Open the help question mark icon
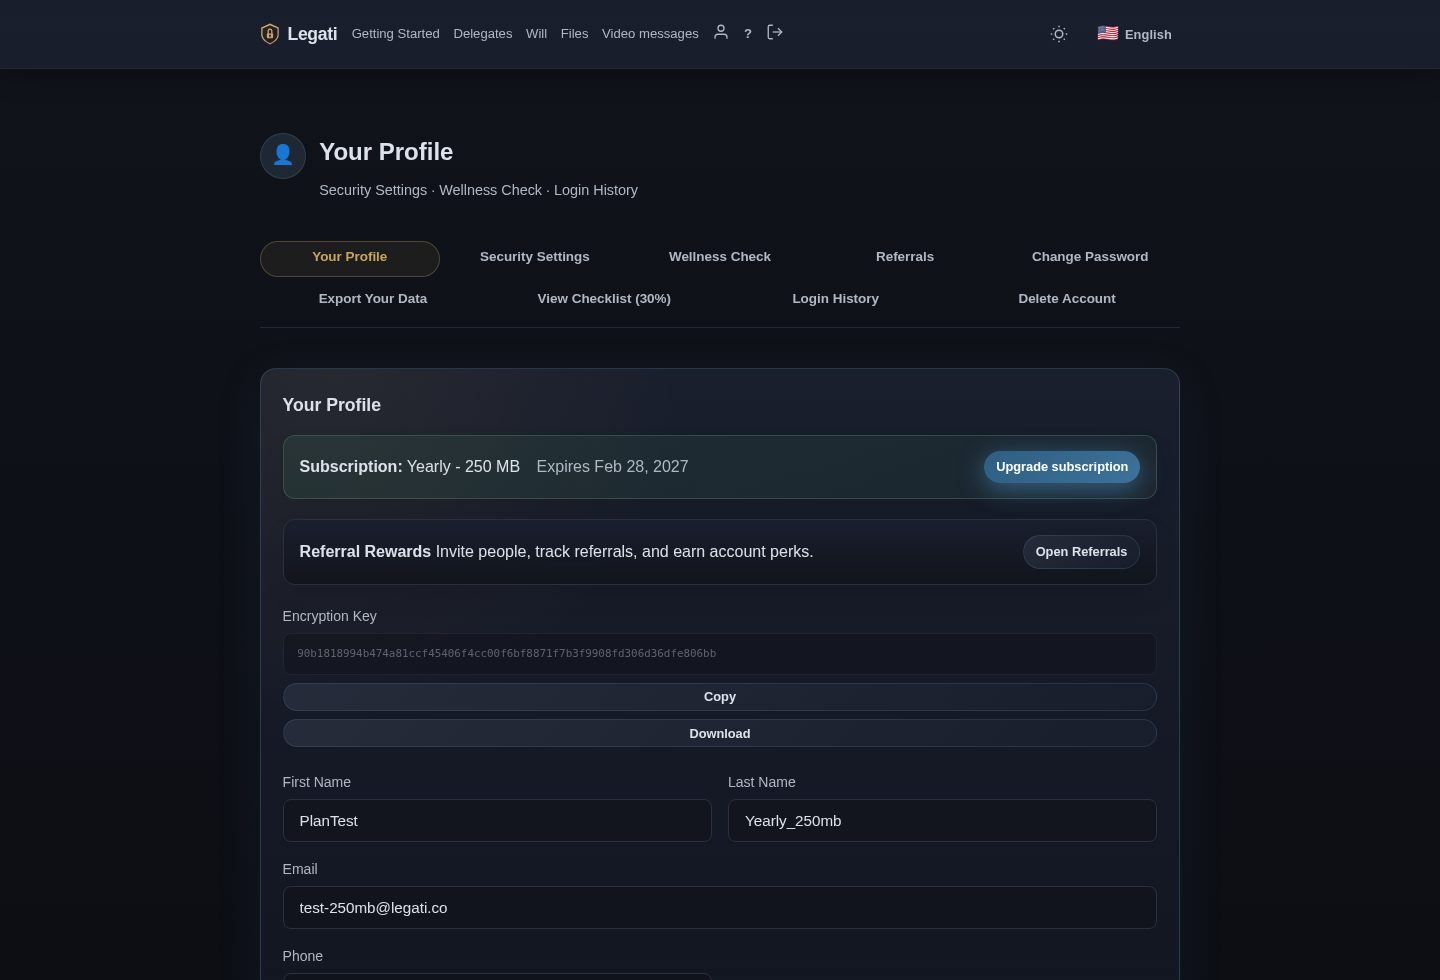 click(x=748, y=34)
